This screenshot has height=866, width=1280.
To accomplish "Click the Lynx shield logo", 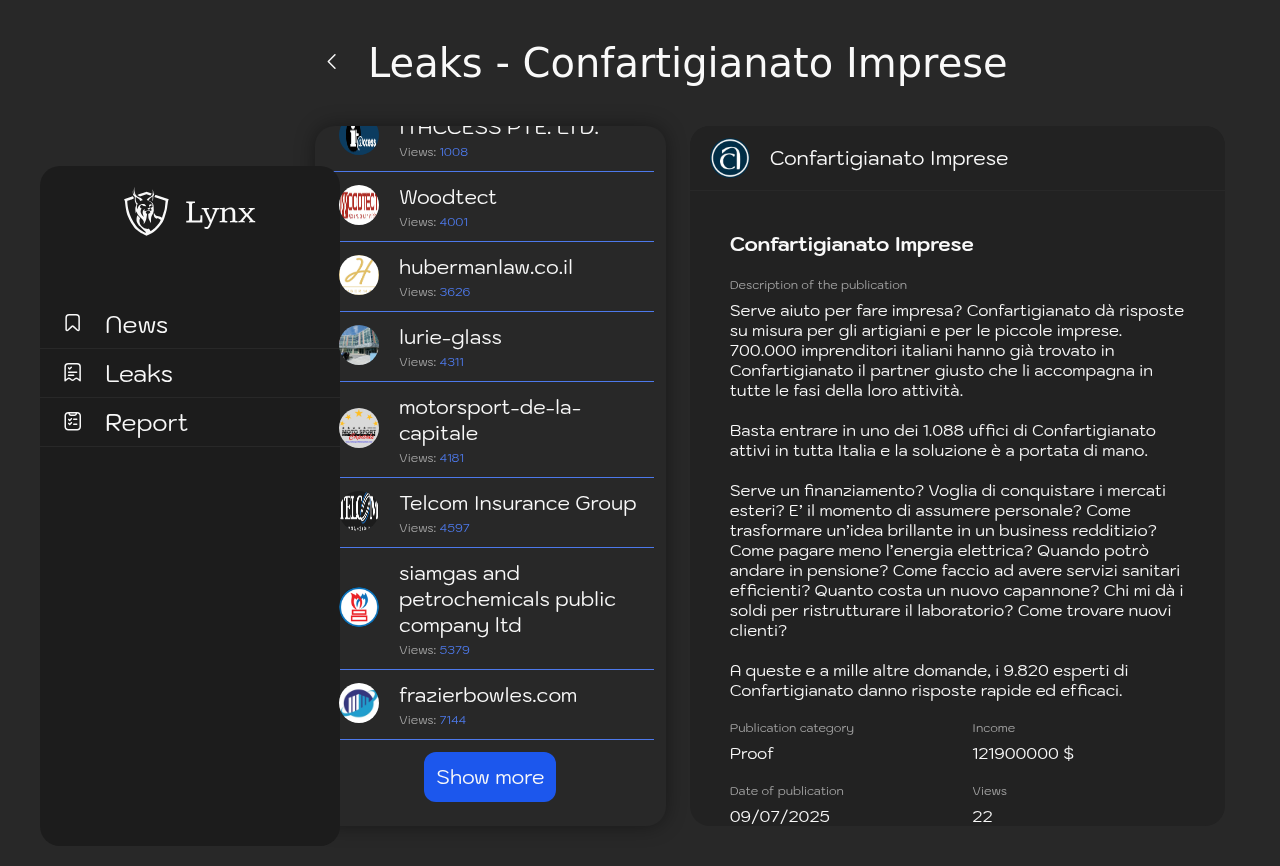I will (x=146, y=212).
